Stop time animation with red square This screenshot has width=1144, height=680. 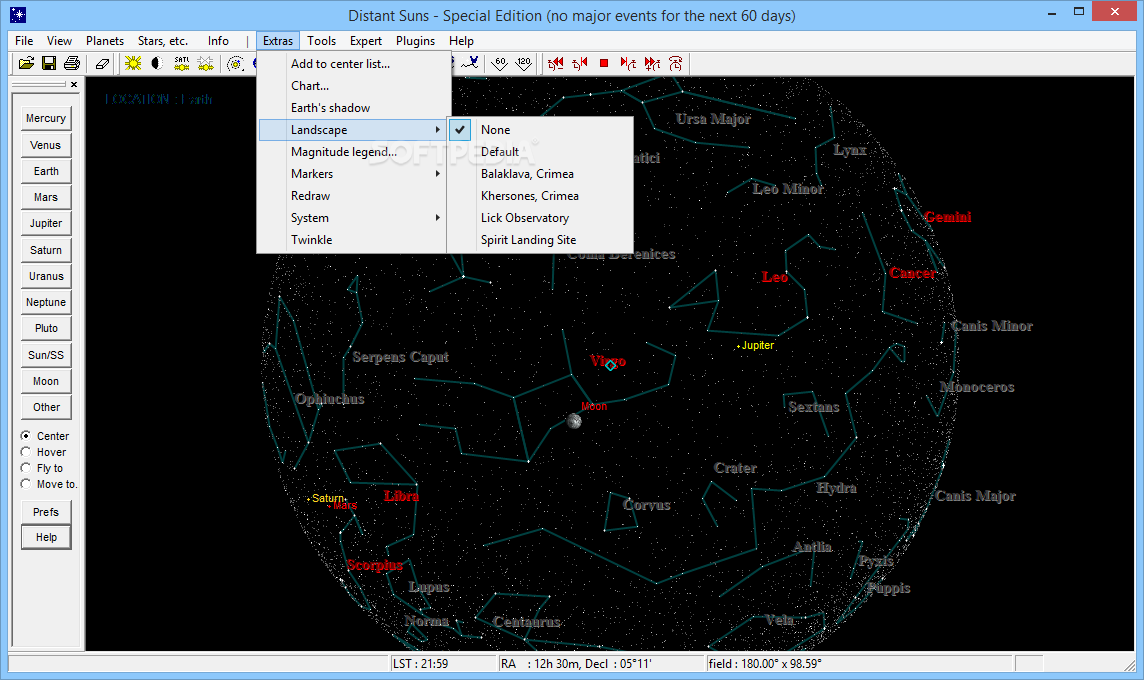click(x=604, y=63)
